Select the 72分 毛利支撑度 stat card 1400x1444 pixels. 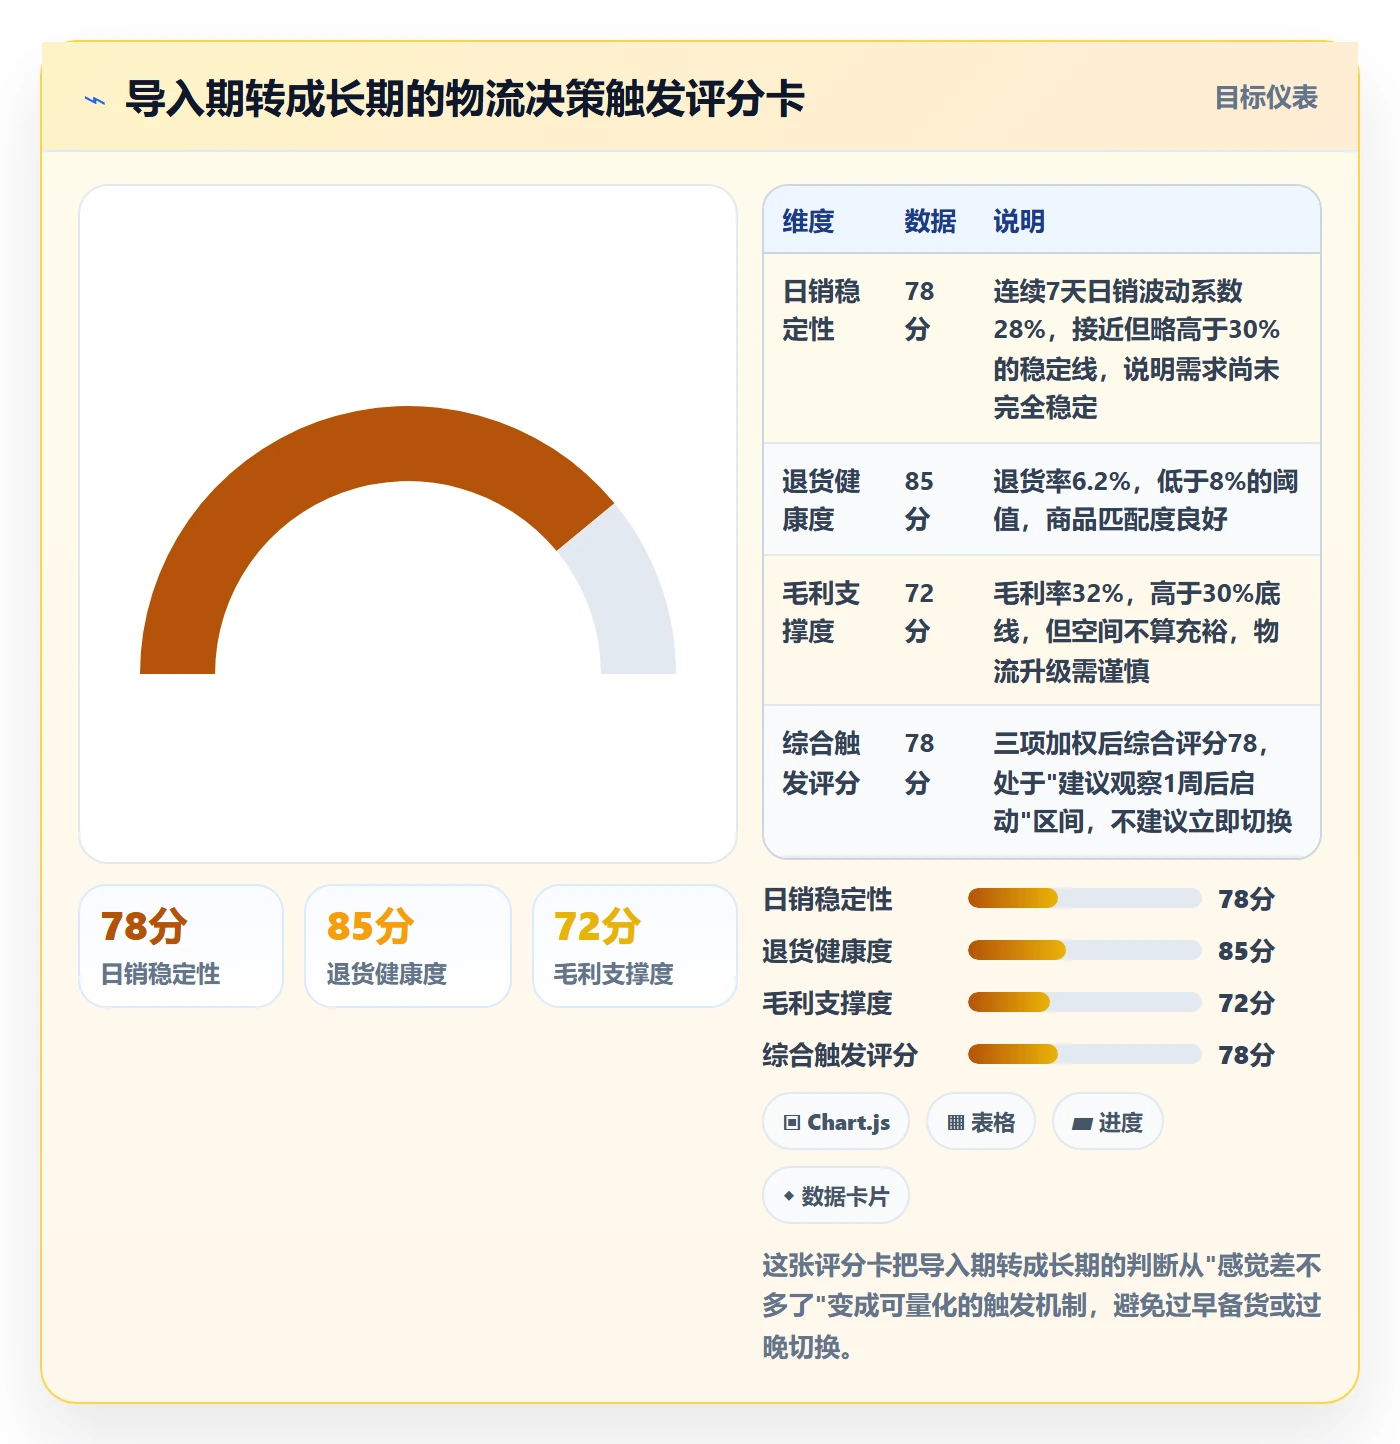(635, 946)
